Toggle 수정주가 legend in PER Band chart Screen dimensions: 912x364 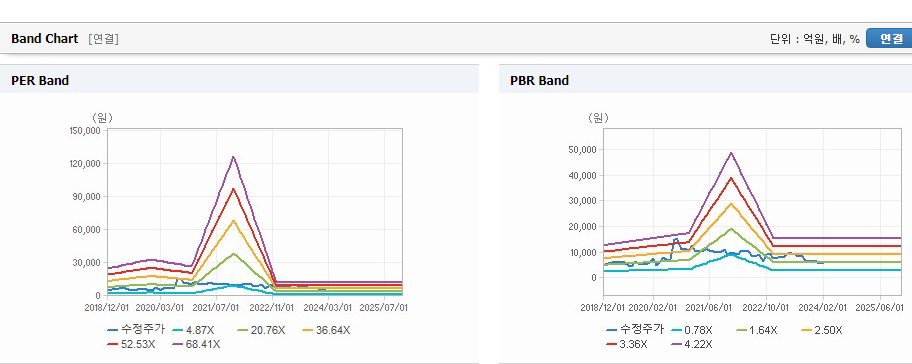pyautogui.click(x=136, y=330)
